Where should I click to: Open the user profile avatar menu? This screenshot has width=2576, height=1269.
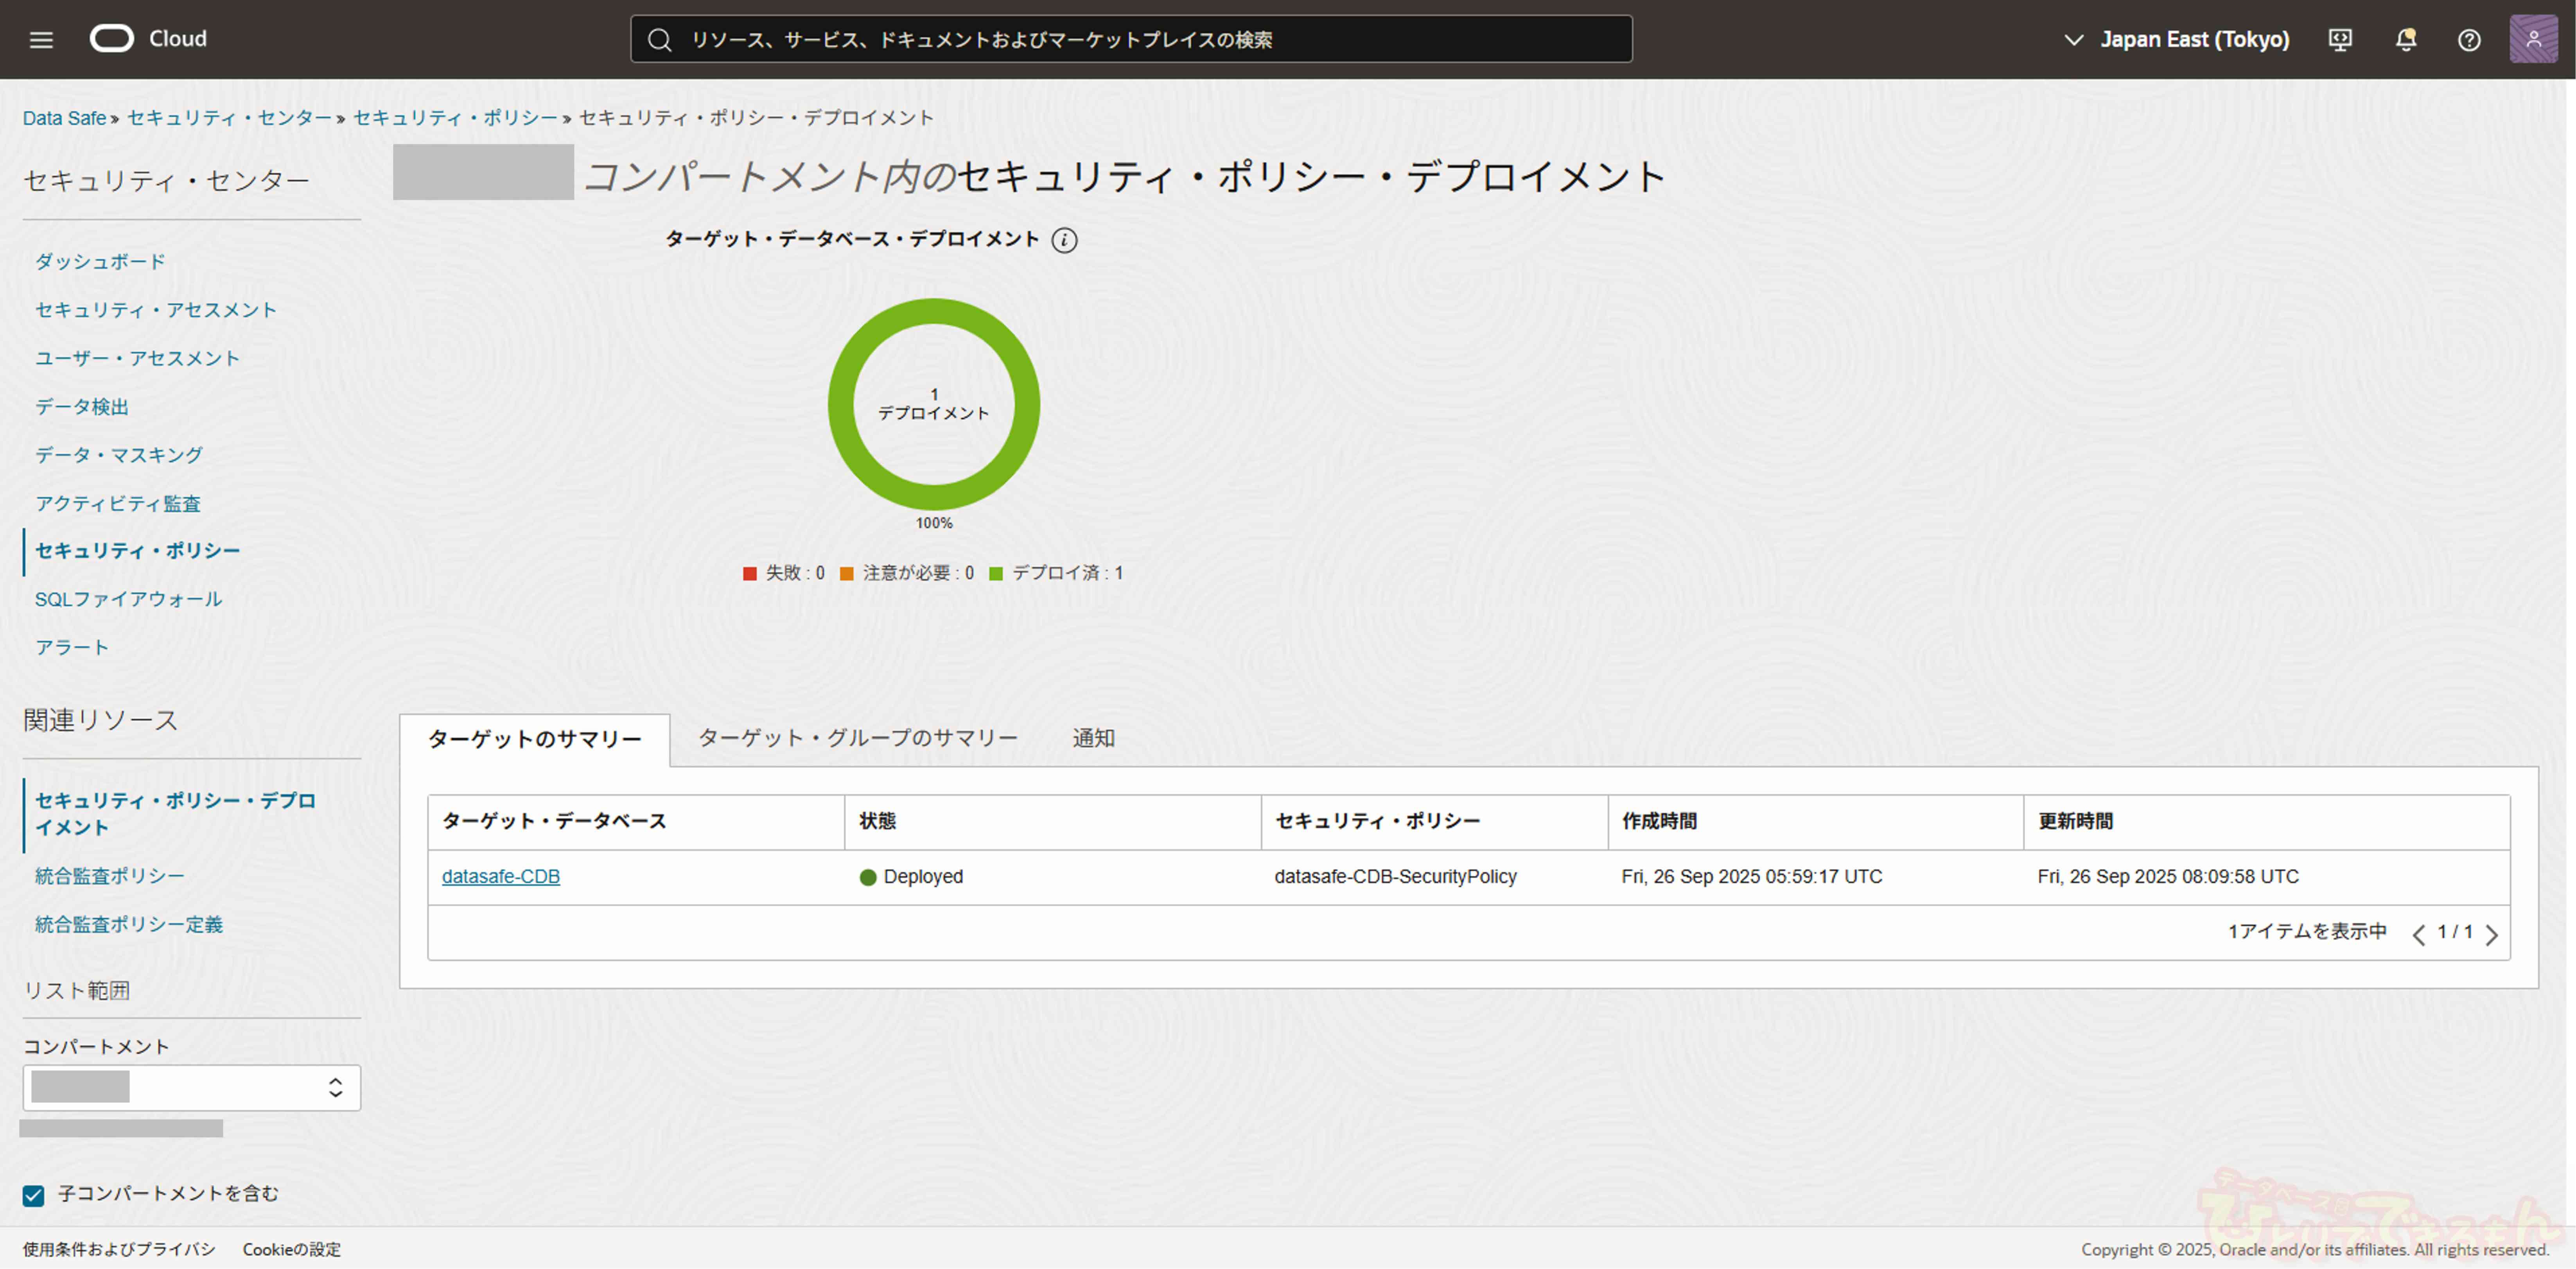click(2533, 39)
